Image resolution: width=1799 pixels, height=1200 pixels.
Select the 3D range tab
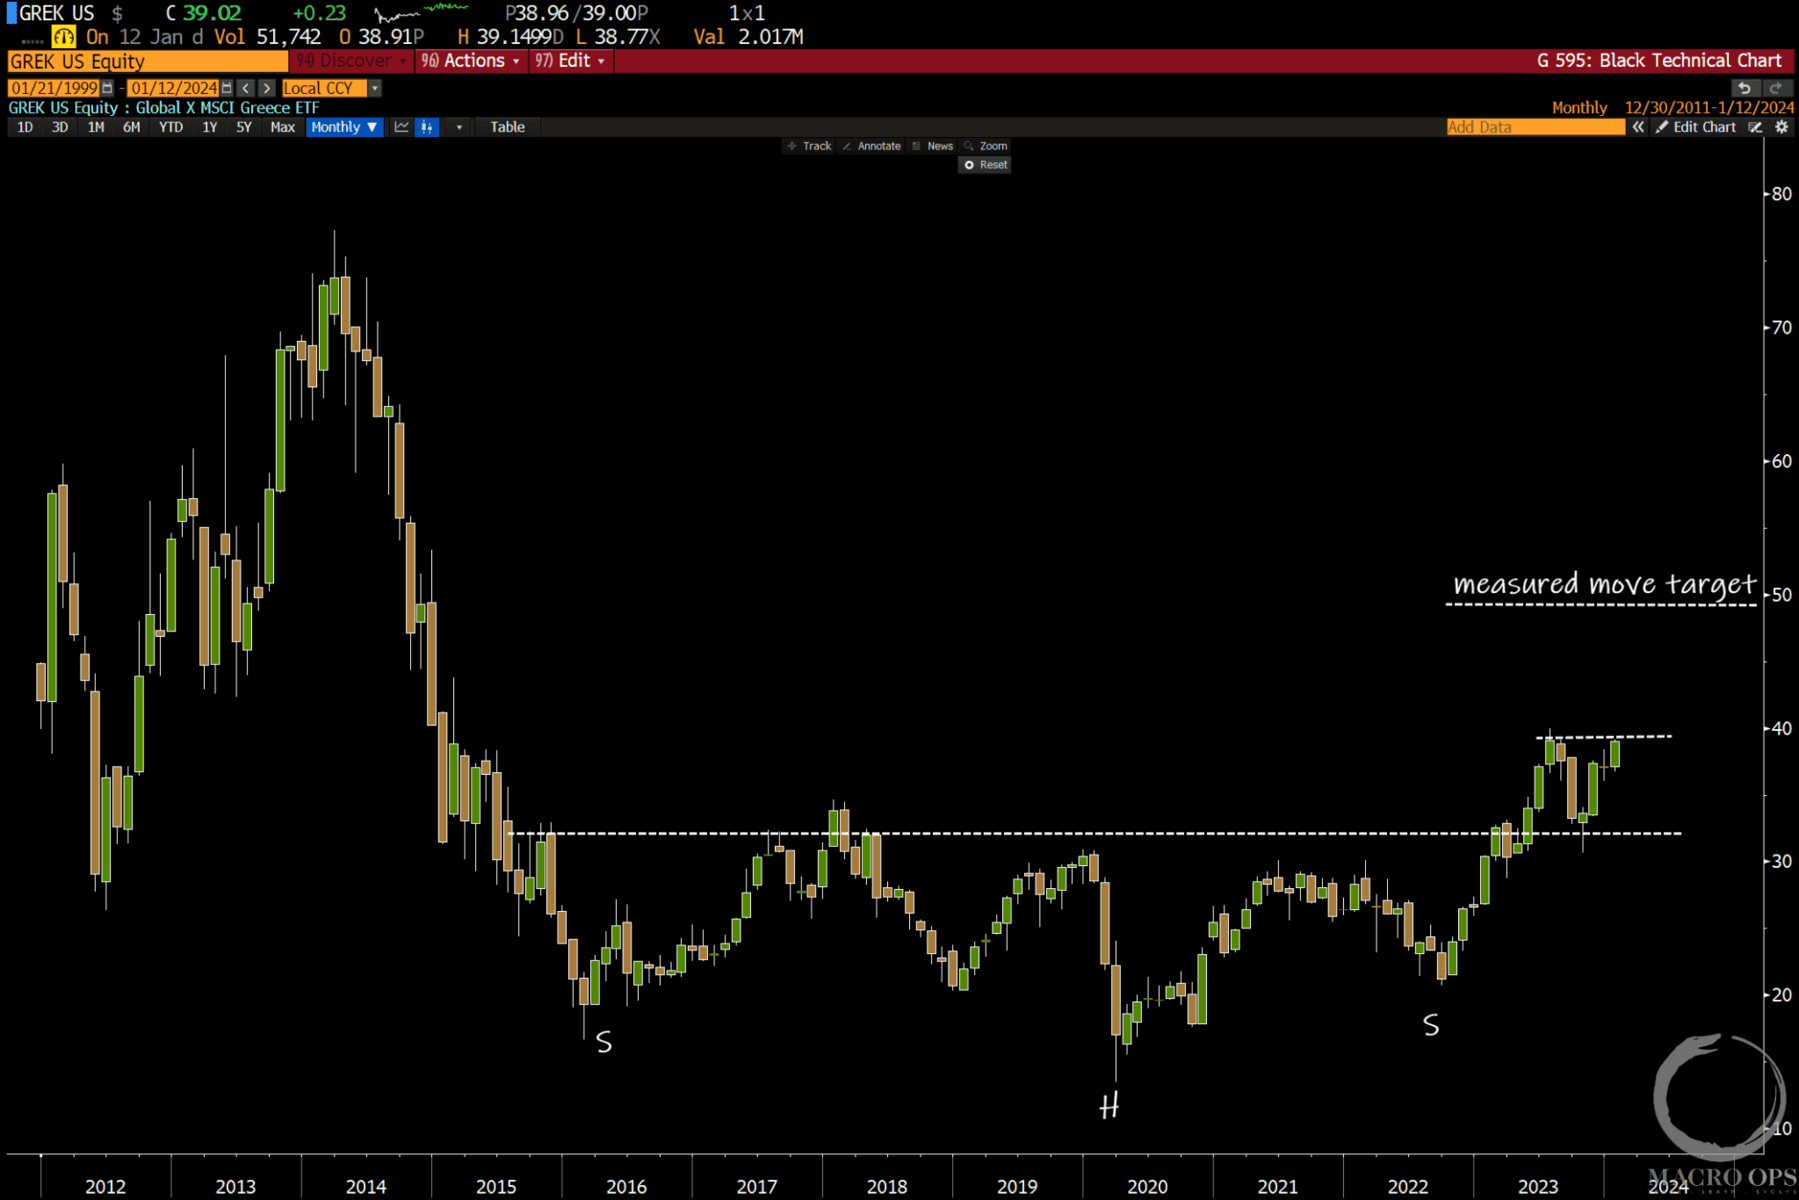coord(60,127)
